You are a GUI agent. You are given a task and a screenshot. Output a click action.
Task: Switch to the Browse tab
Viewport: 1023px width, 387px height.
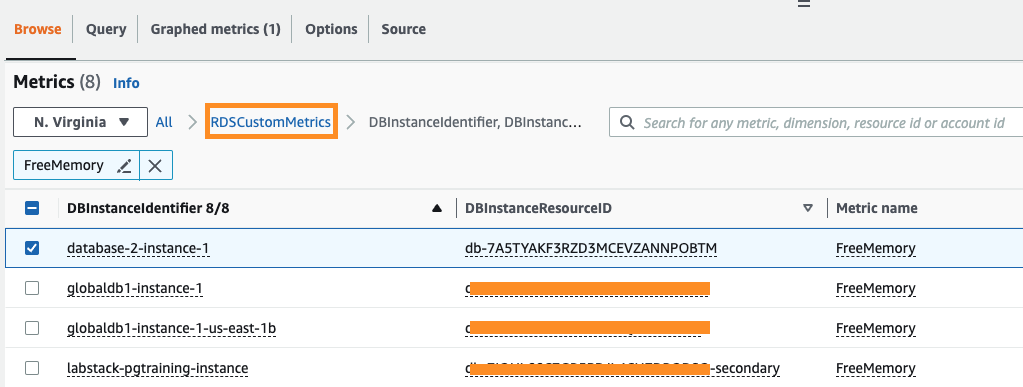38,29
